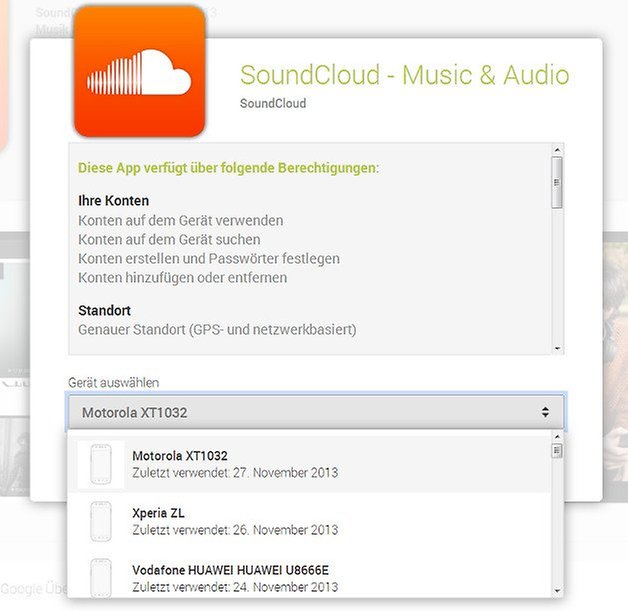The image size is (628, 611).
Task: Select Motorola XT1032 in the device list
Action: 309,464
